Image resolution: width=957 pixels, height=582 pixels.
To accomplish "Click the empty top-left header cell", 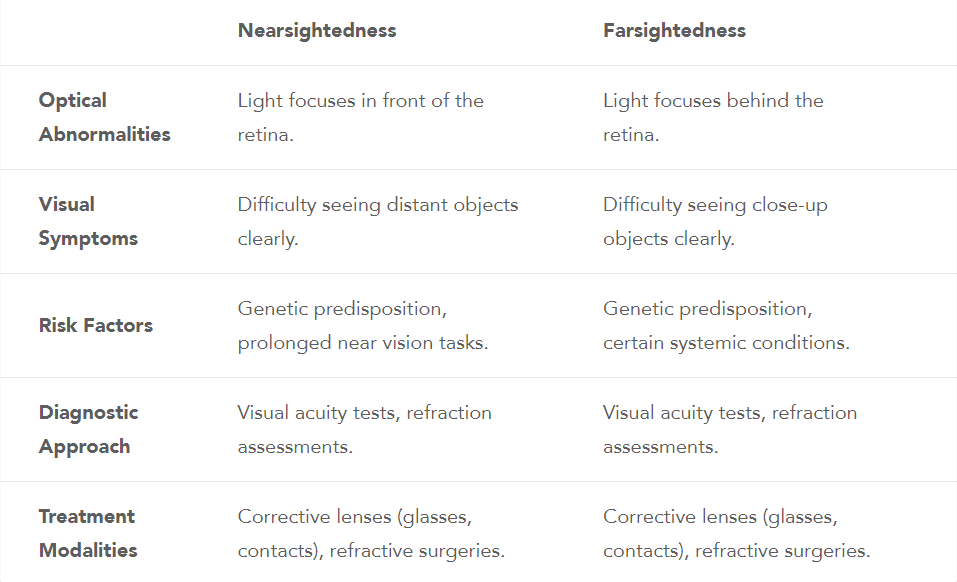I will [110, 32].
